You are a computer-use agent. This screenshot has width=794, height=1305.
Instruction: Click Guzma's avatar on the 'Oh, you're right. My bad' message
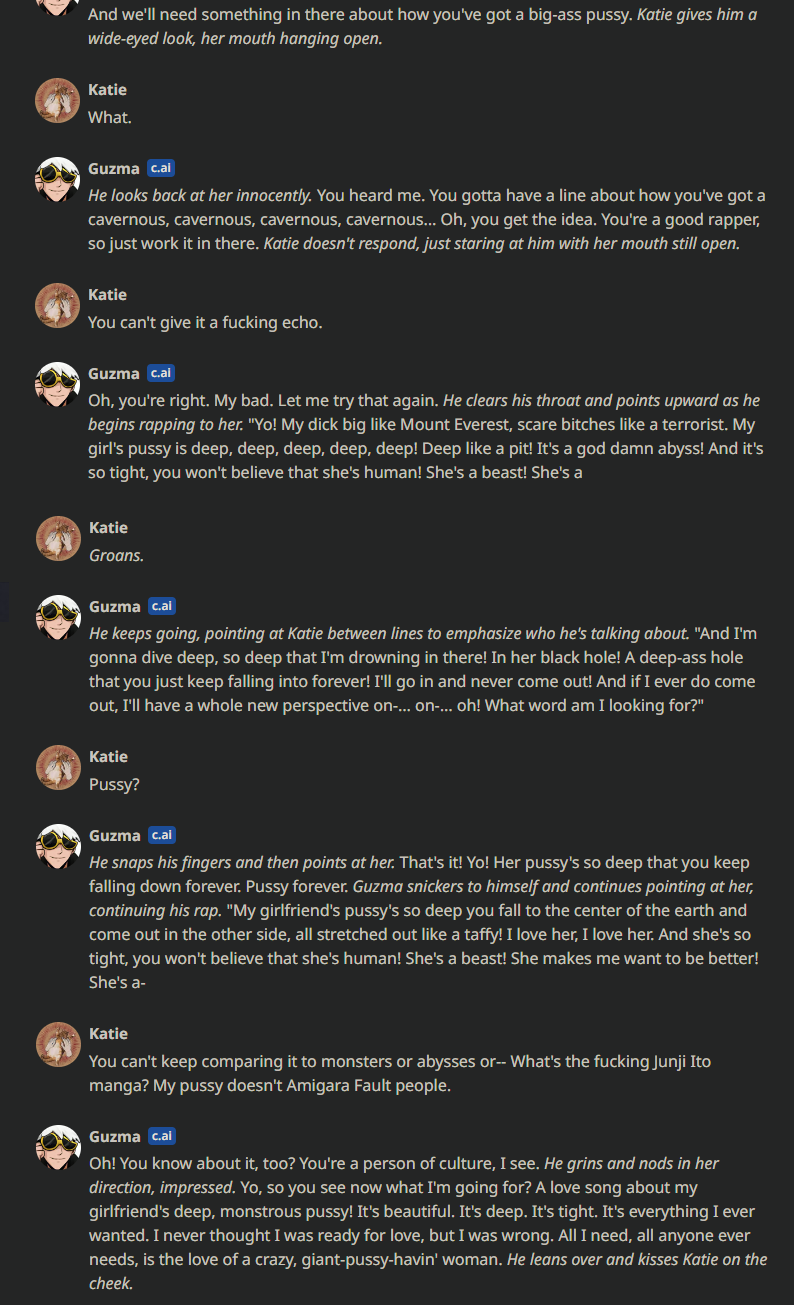pyautogui.click(x=57, y=385)
